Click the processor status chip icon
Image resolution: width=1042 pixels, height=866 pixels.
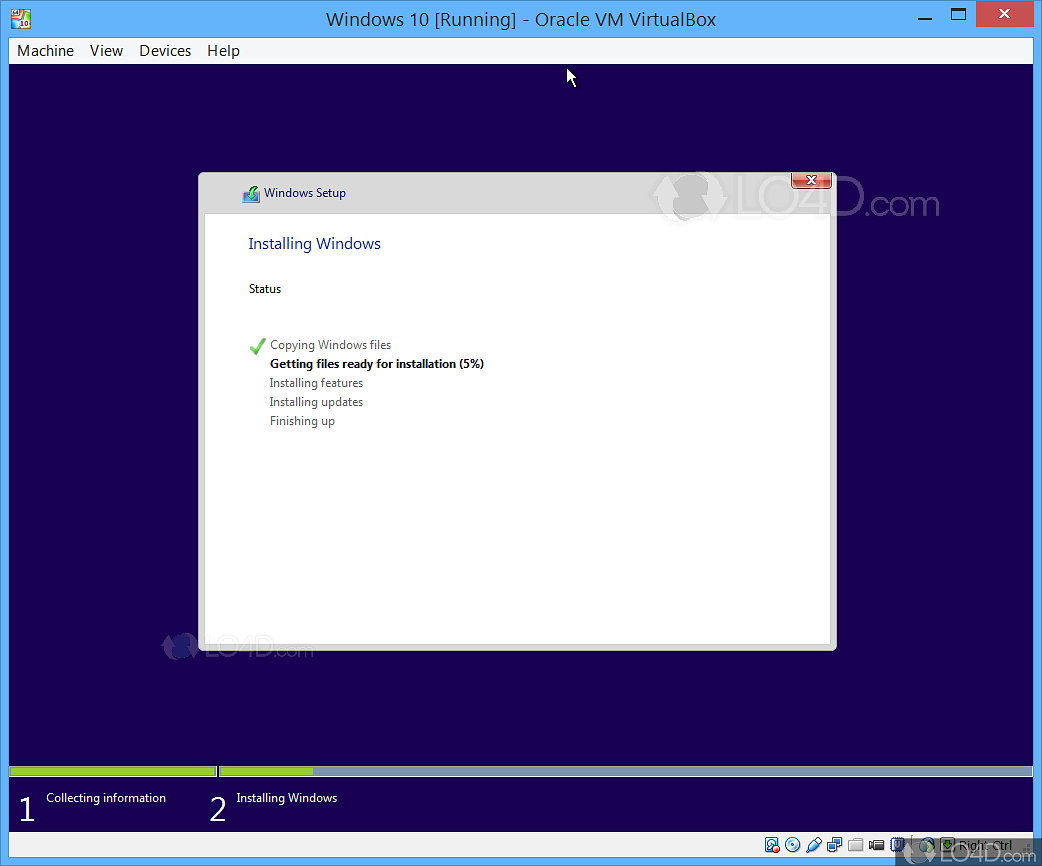pos(898,845)
